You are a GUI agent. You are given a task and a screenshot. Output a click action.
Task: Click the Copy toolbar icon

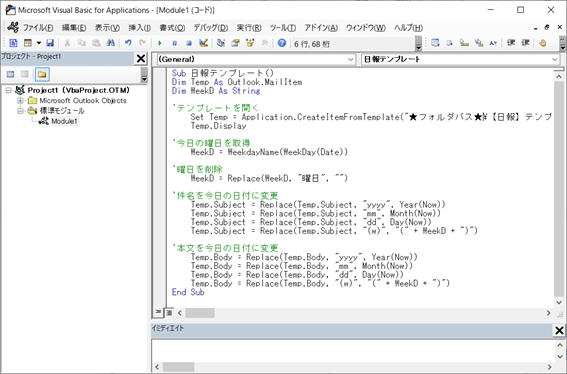[82, 43]
